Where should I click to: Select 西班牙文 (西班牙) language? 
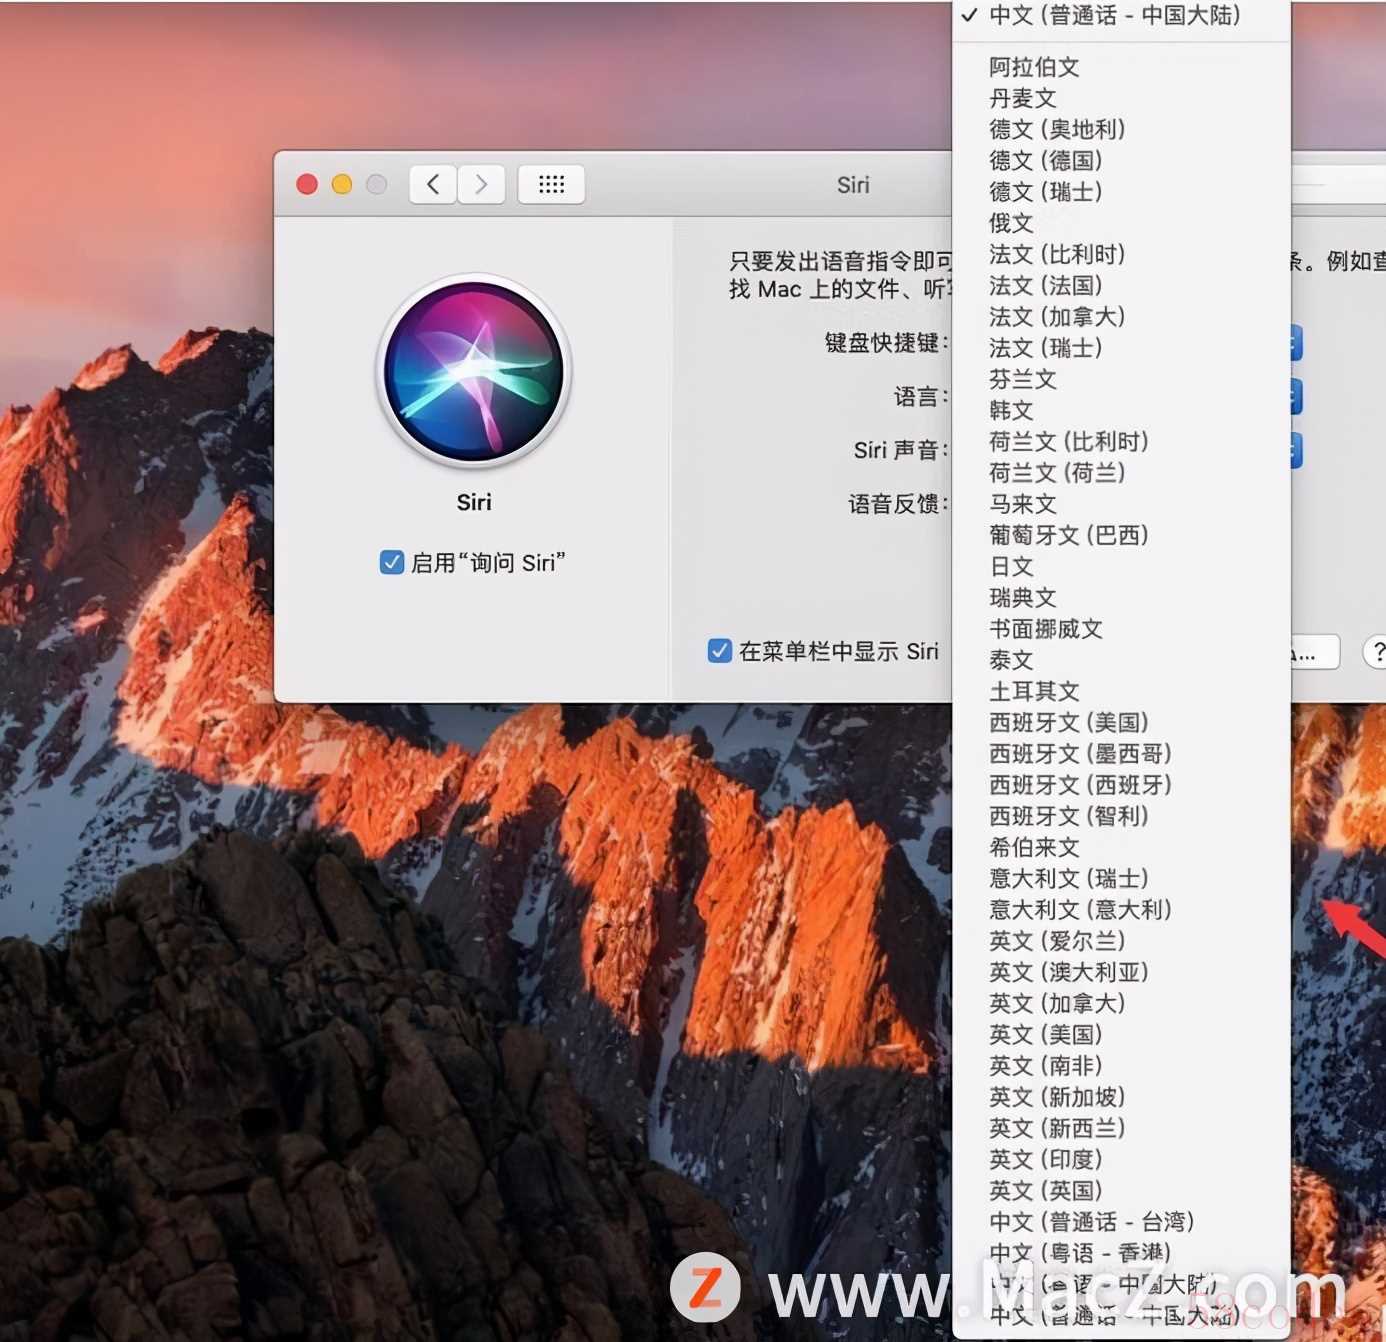click(x=1122, y=785)
